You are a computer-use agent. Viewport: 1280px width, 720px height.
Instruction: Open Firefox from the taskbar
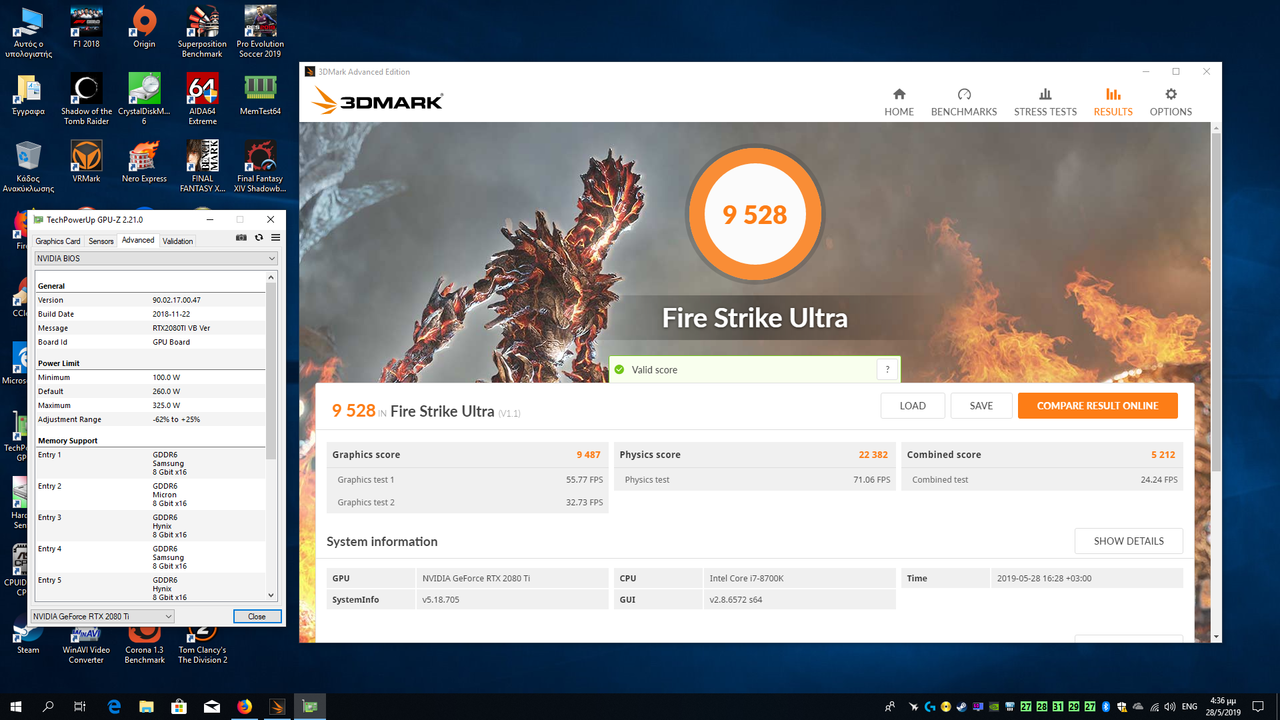[245, 706]
